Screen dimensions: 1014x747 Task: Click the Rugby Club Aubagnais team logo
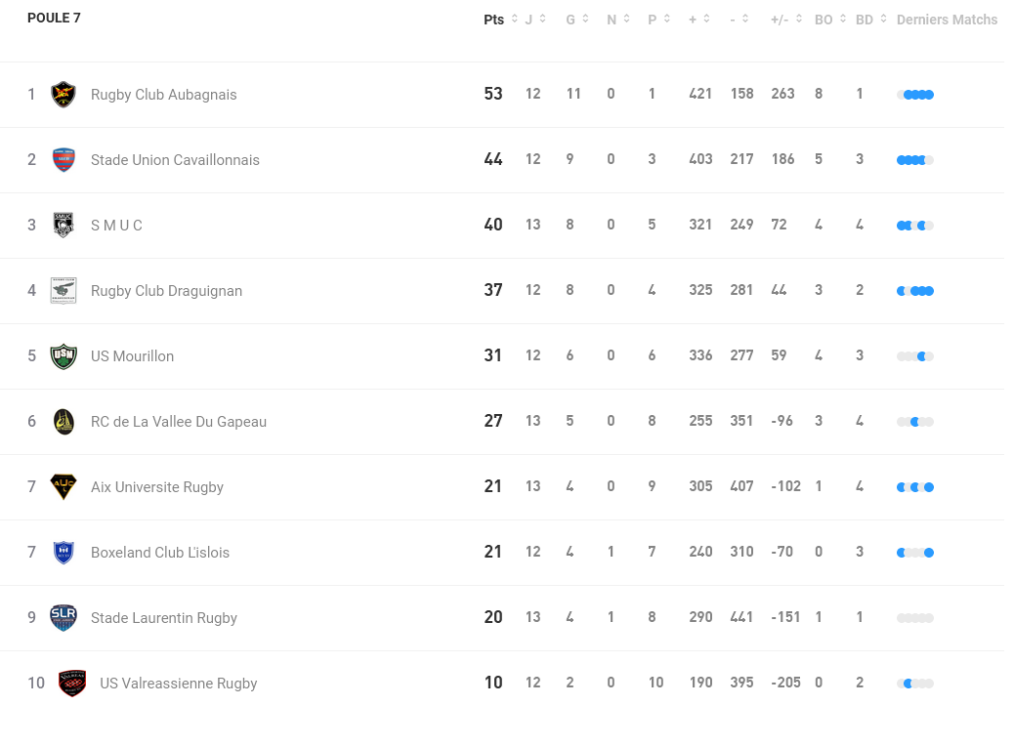(x=63, y=94)
